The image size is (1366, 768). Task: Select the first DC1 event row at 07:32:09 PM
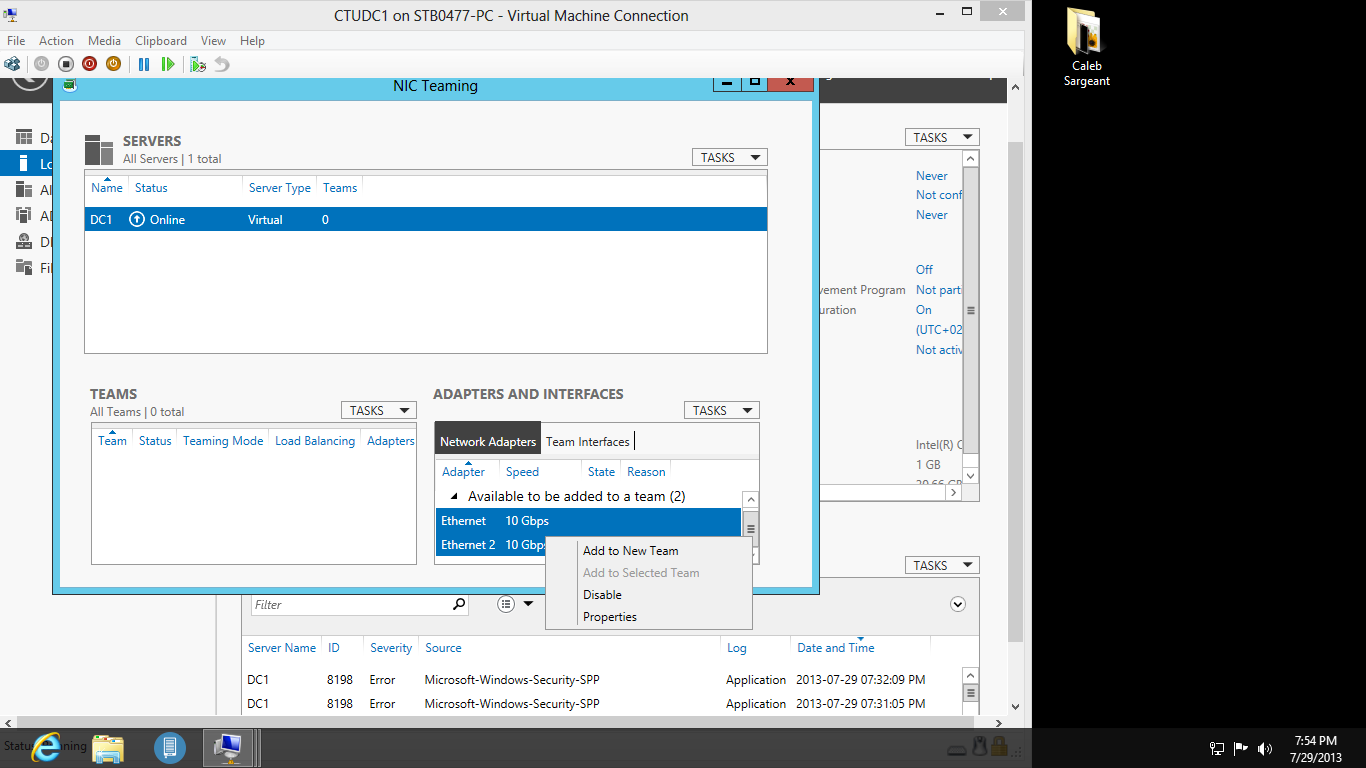point(603,680)
